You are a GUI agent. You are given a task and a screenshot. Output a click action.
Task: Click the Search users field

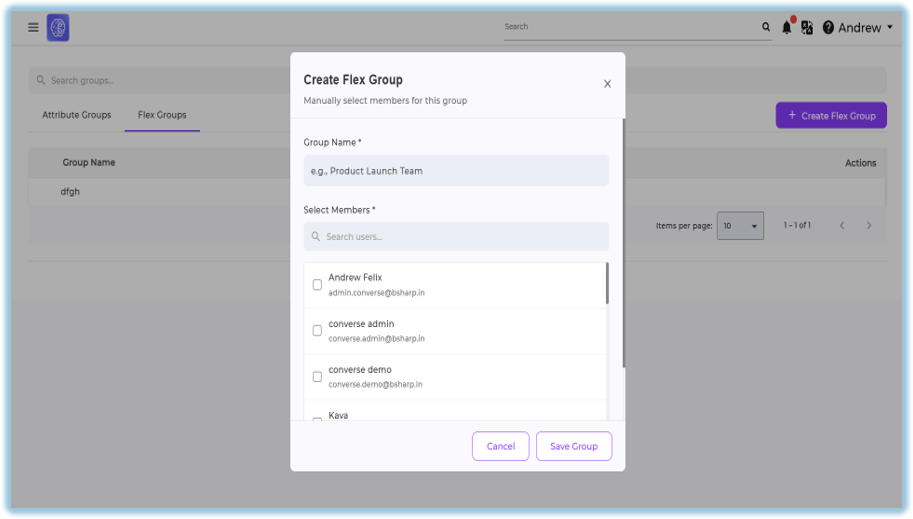(x=456, y=236)
